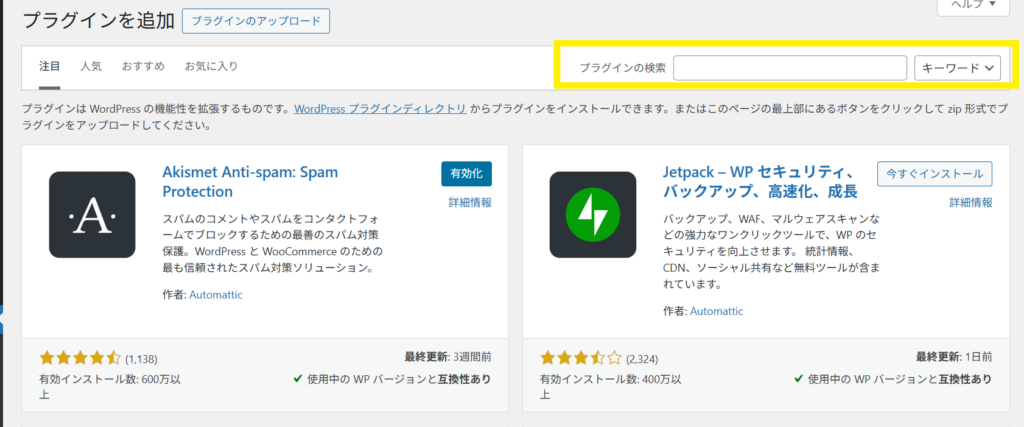Click the Akismet star rating
The width and height of the screenshot is (1024, 427).
click(80, 358)
